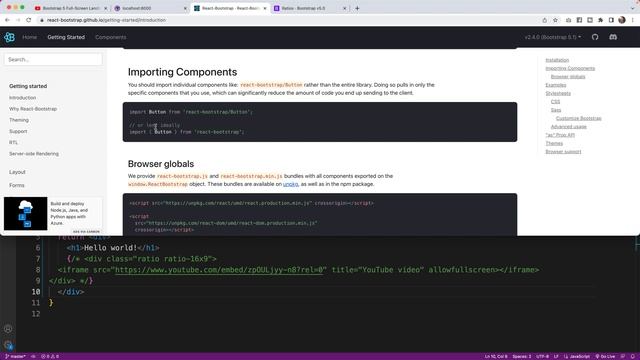The width and height of the screenshot is (640, 360).
Task: Open the GitHub repository icon in navbar
Action: pyautogui.click(x=595, y=37)
